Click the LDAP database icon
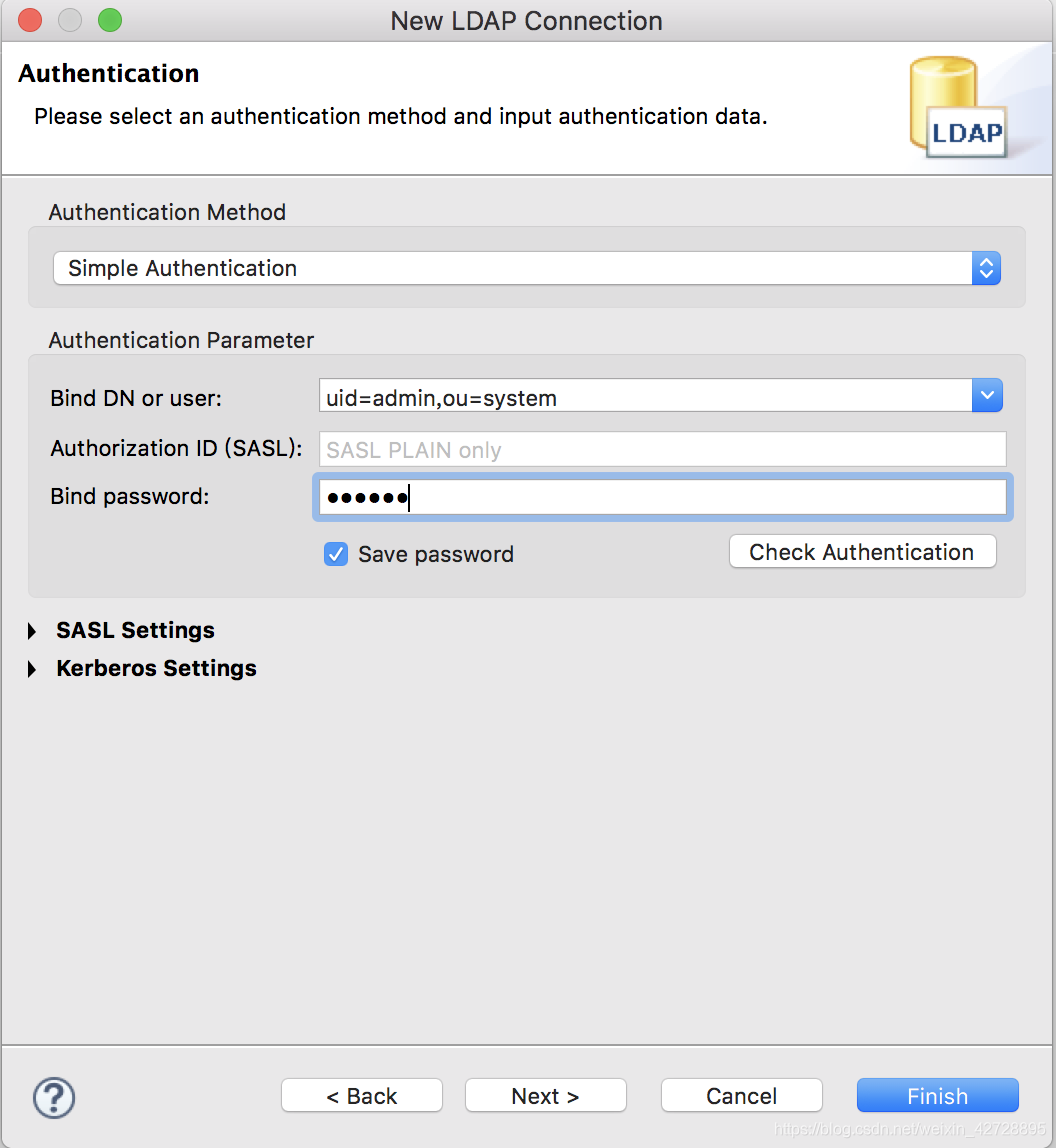The width and height of the screenshot is (1056, 1148). coord(955,105)
